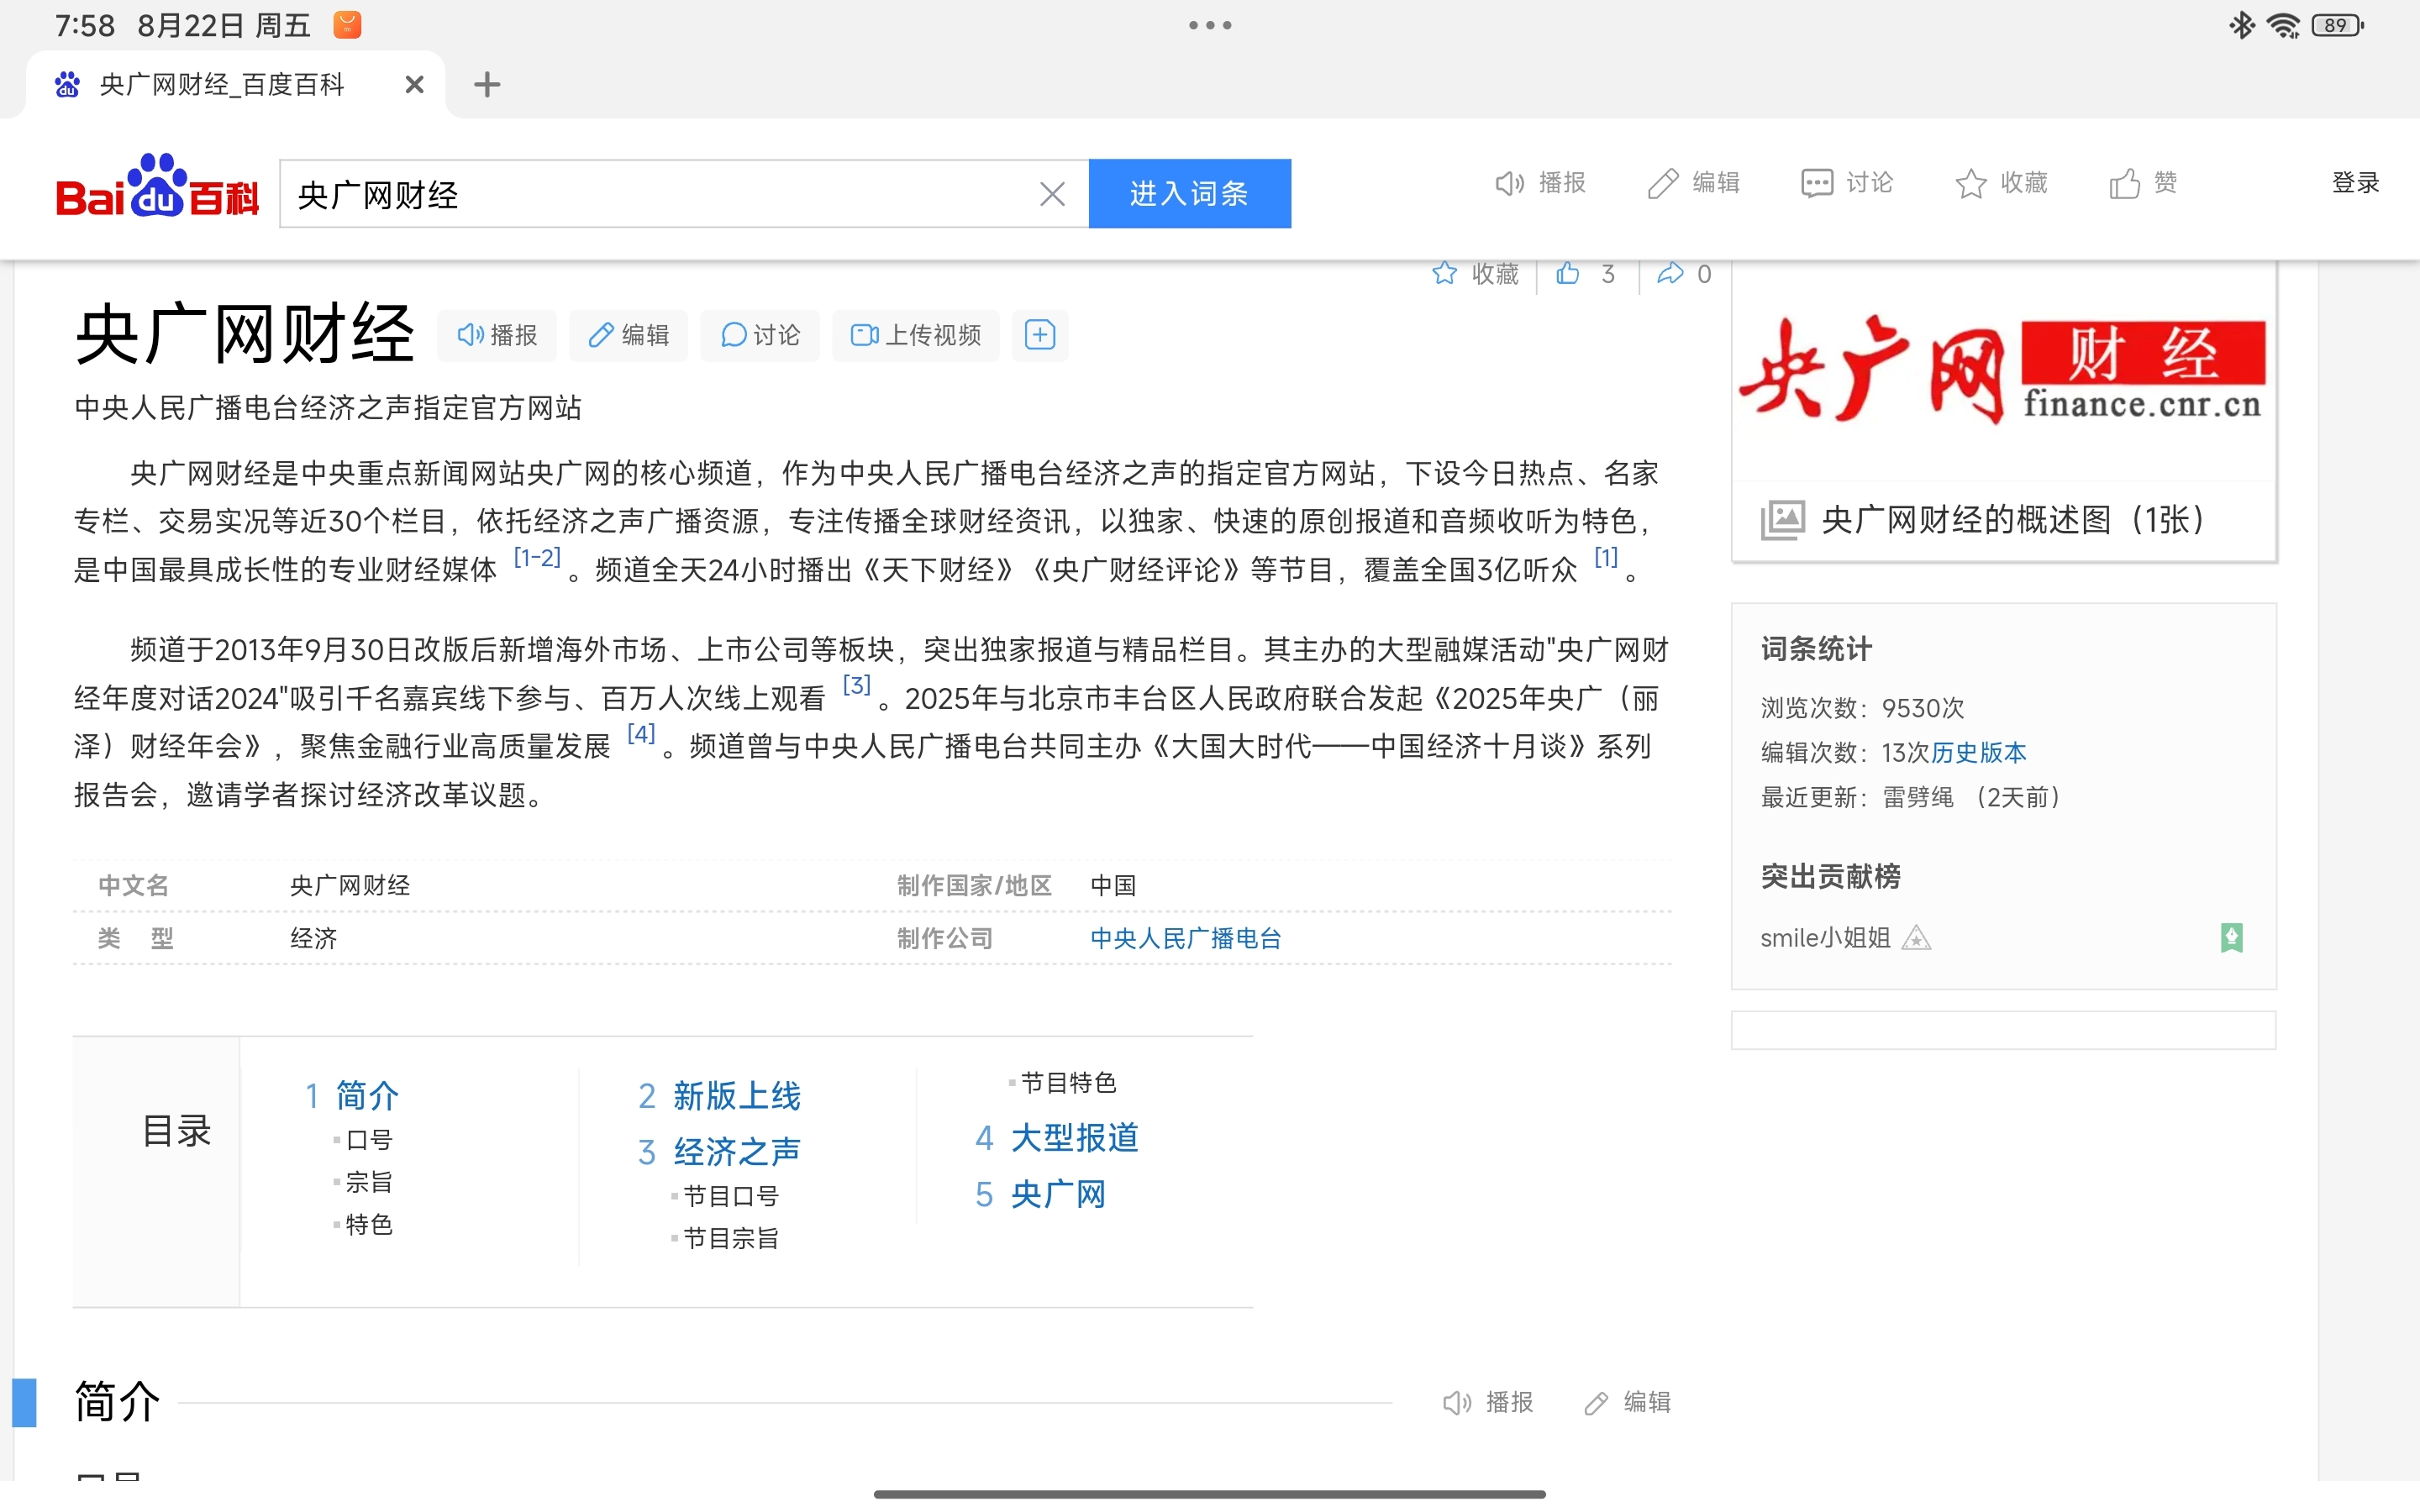This screenshot has width=2420, height=1512.
Task: Close the 央广网财经_百度百科 browser tab
Action: click(x=414, y=85)
